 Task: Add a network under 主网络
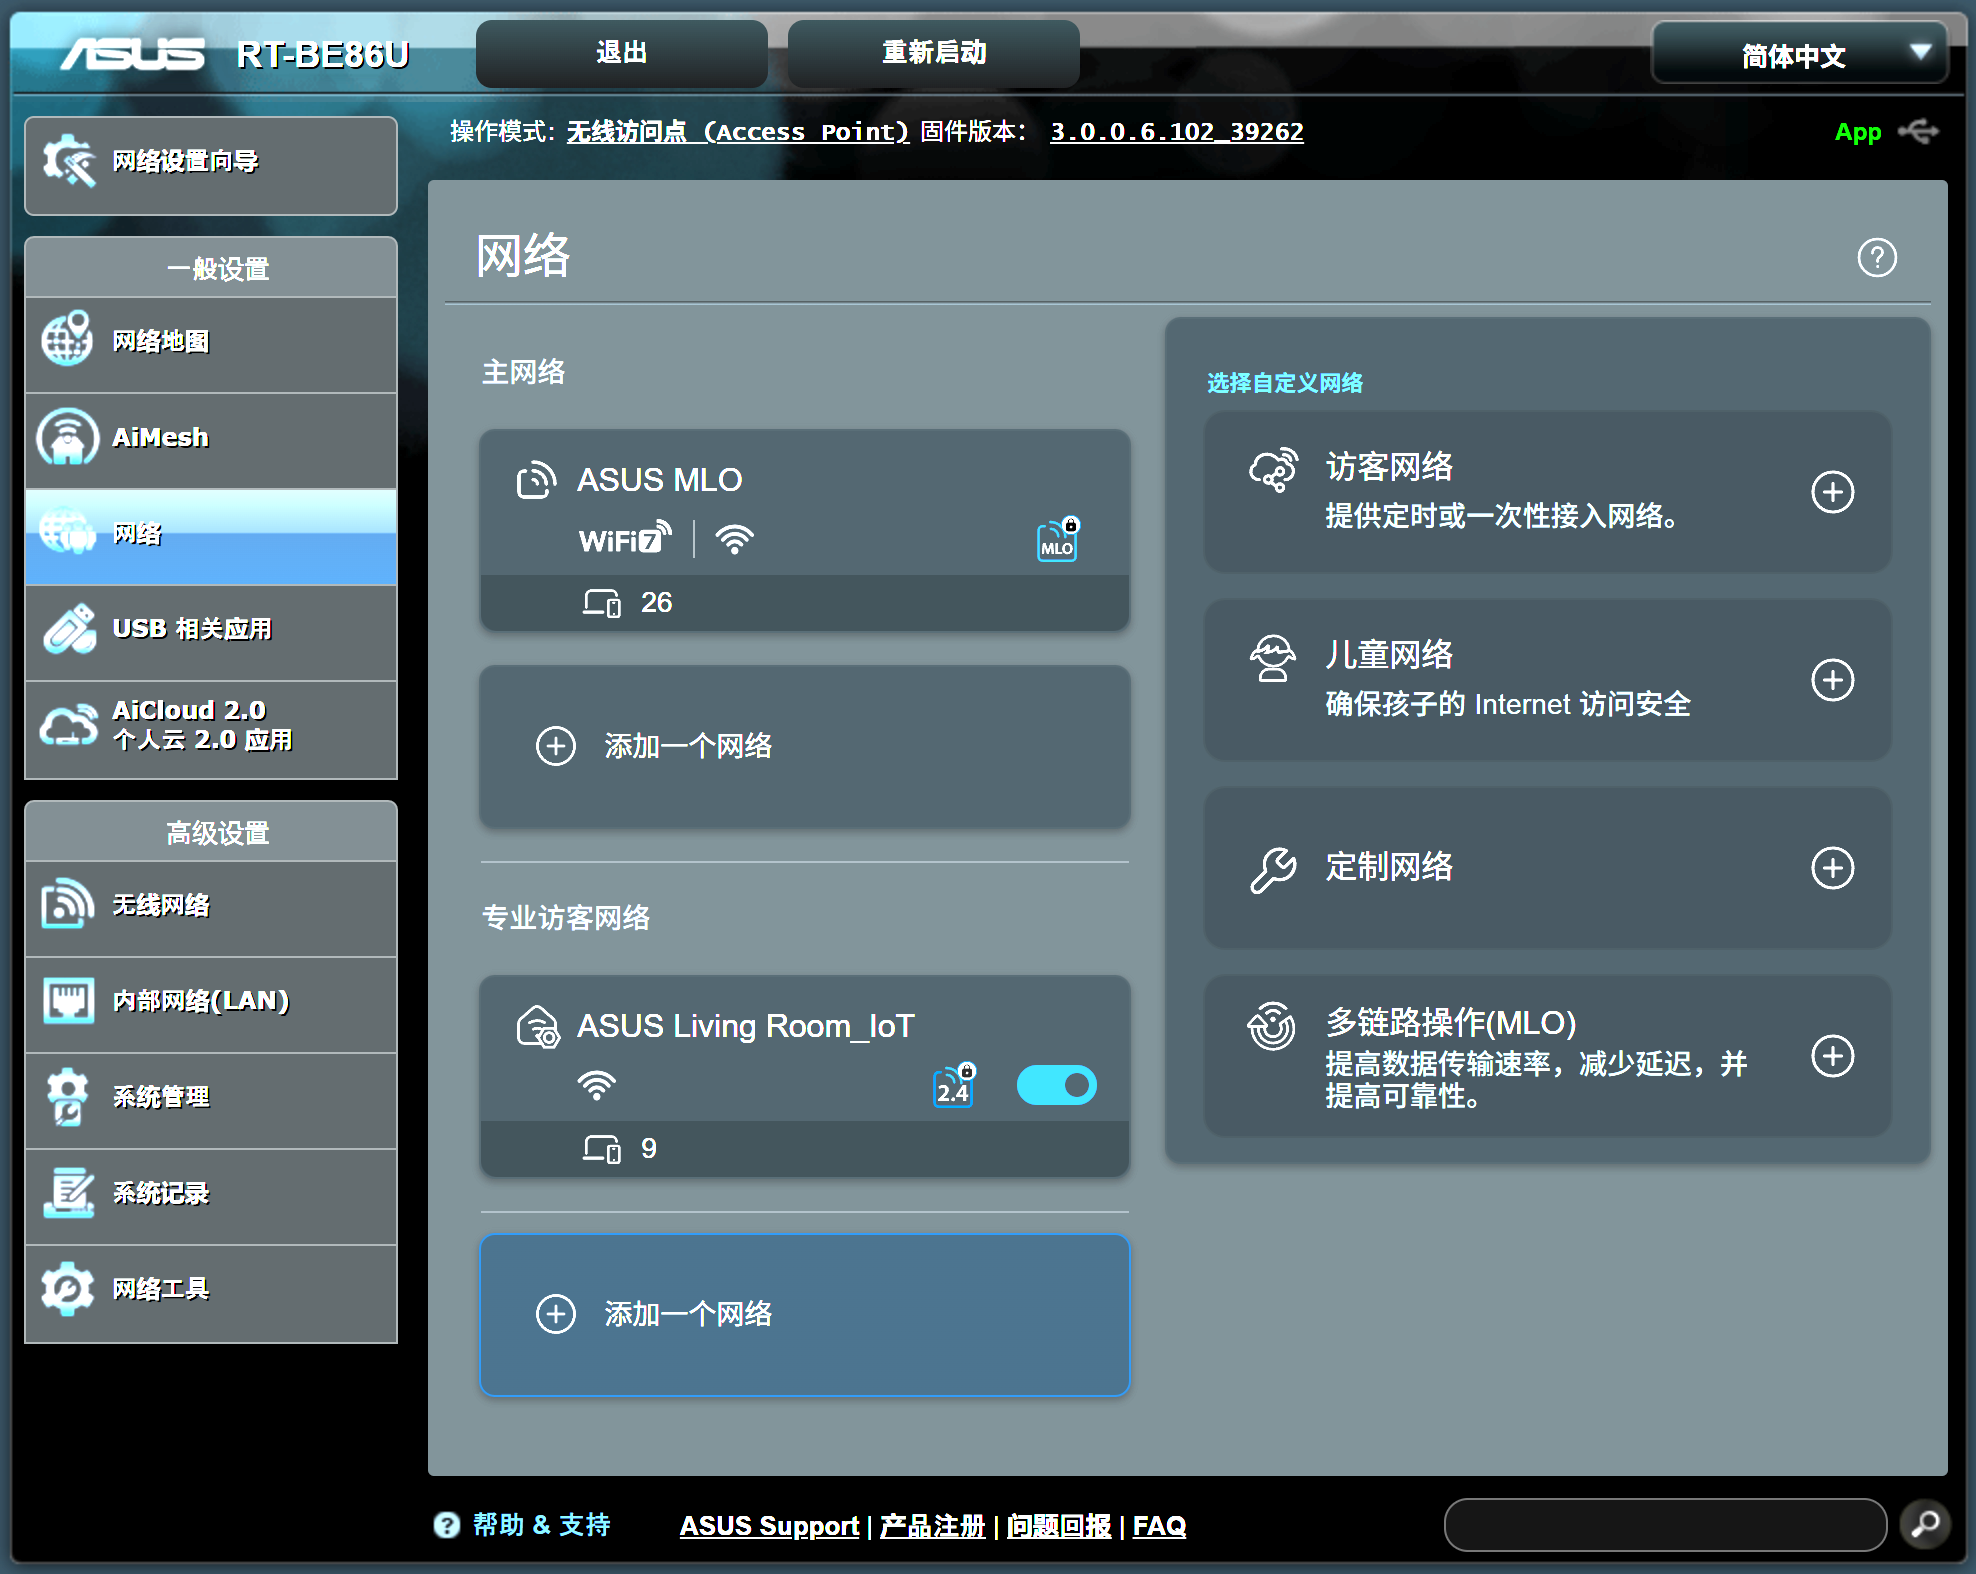point(805,746)
